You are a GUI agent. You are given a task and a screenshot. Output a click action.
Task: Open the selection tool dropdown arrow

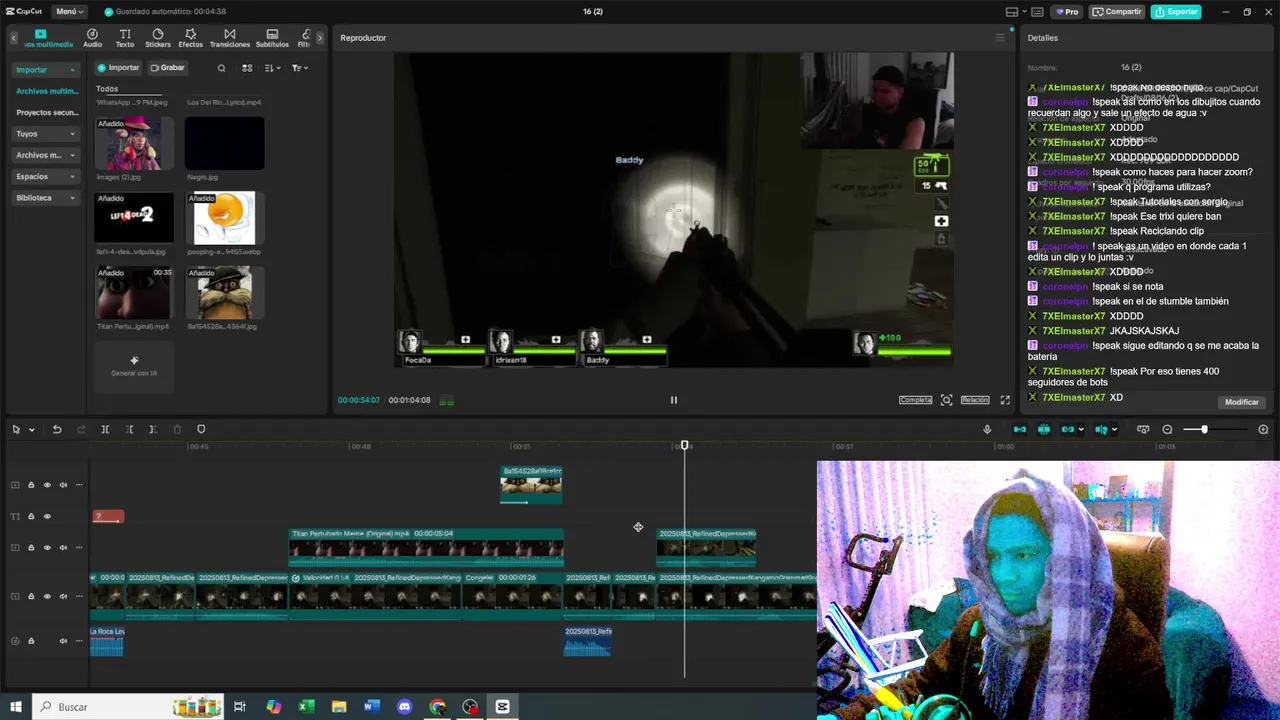pos(31,430)
